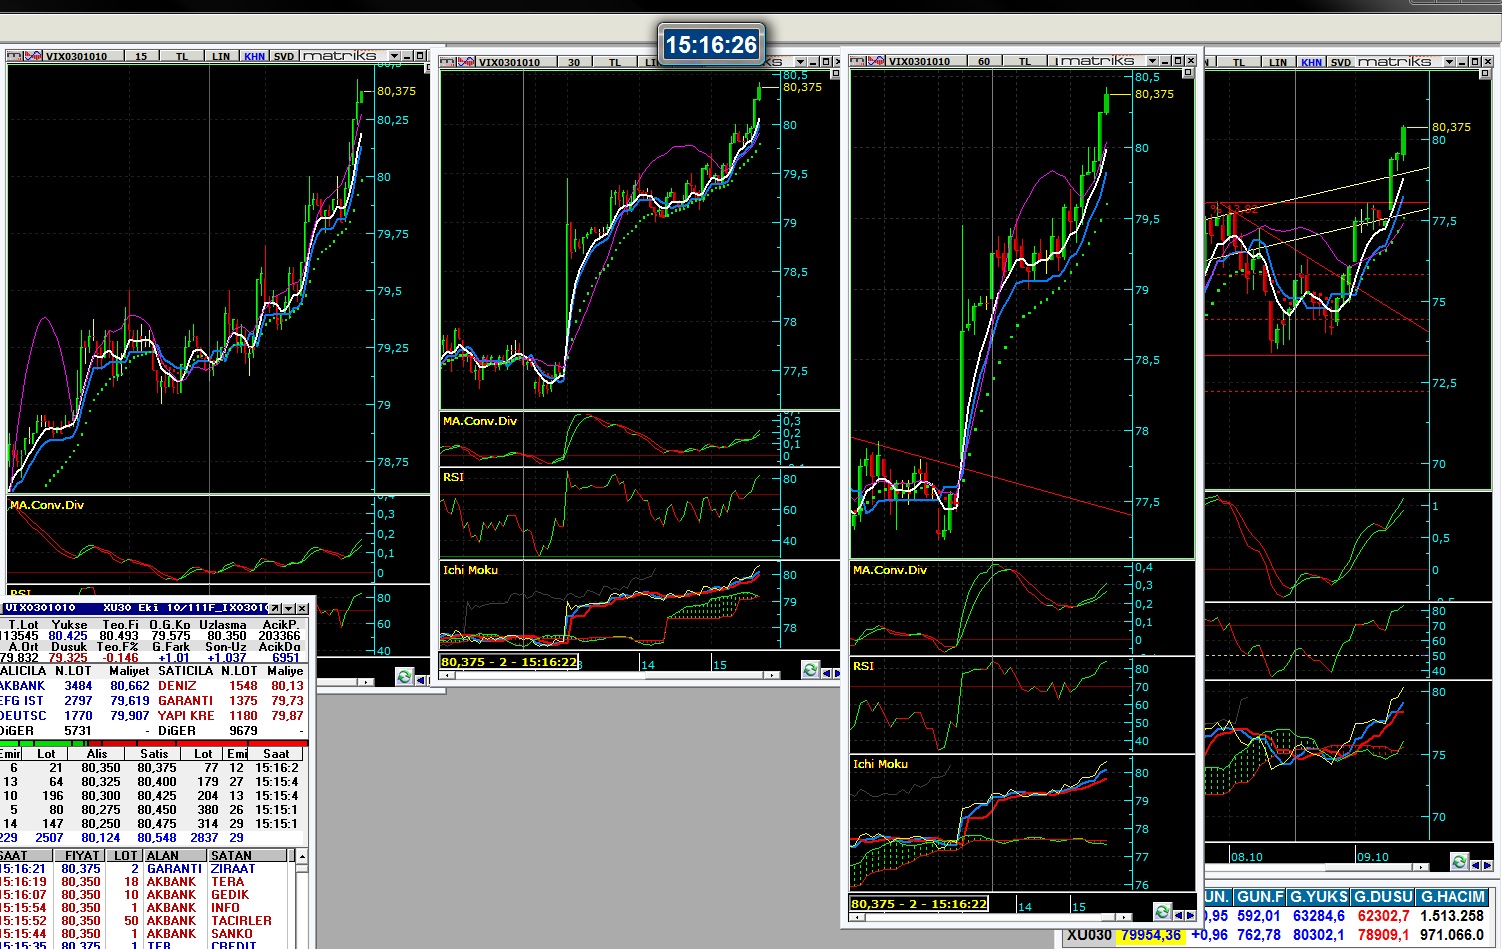Open dropdown arrow beside matriks in 60-minute chart
Image resolution: width=1502 pixels, height=949 pixels.
[x=1152, y=61]
